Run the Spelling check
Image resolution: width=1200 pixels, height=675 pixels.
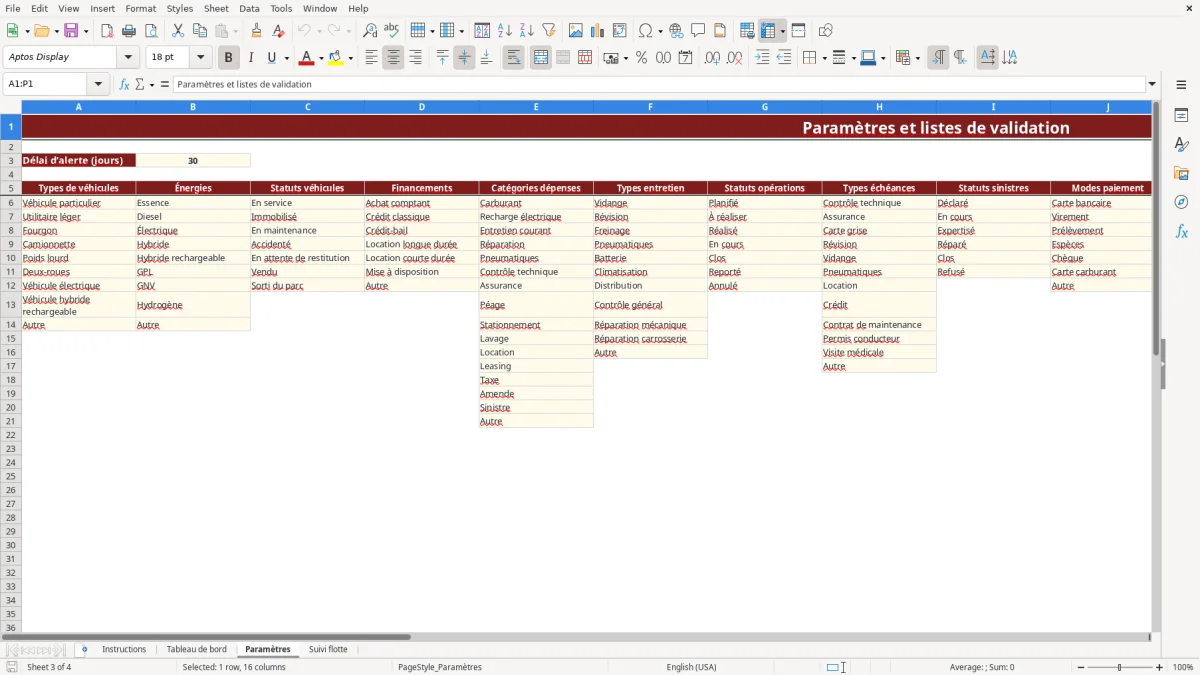[392, 31]
